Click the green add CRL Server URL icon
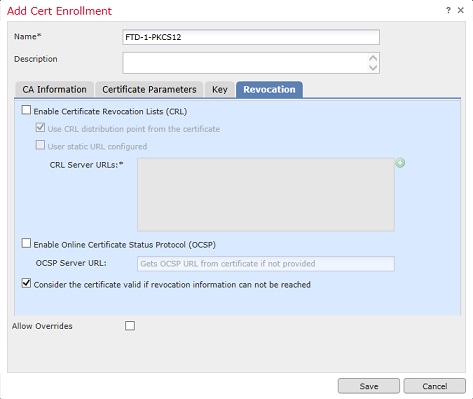This screenshot has width=473, height=399. (400, 163)
